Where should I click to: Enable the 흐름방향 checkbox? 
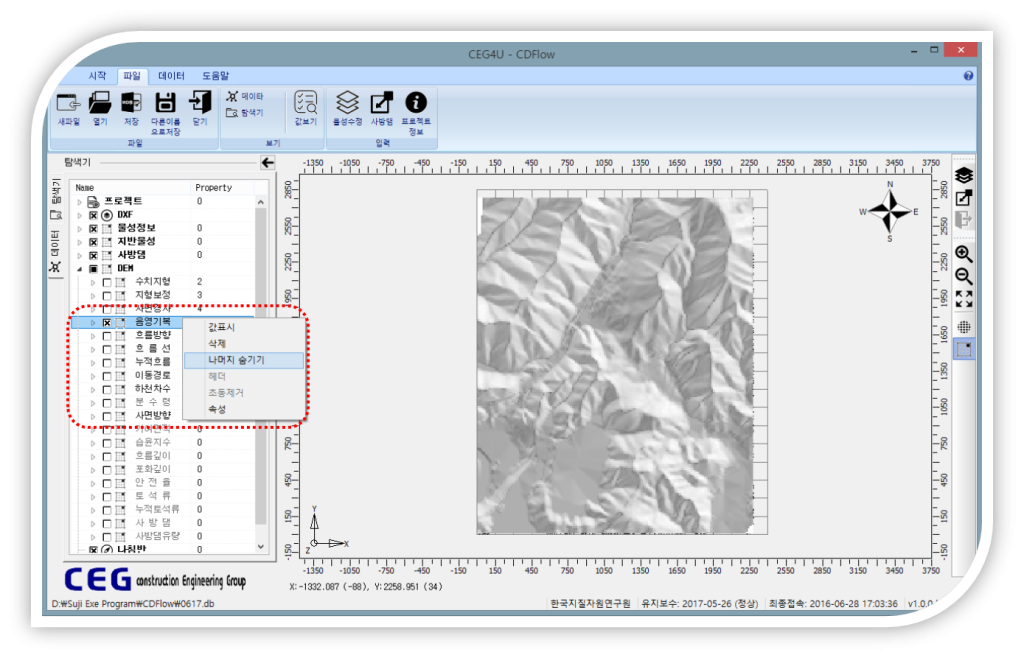pos(106,336)
